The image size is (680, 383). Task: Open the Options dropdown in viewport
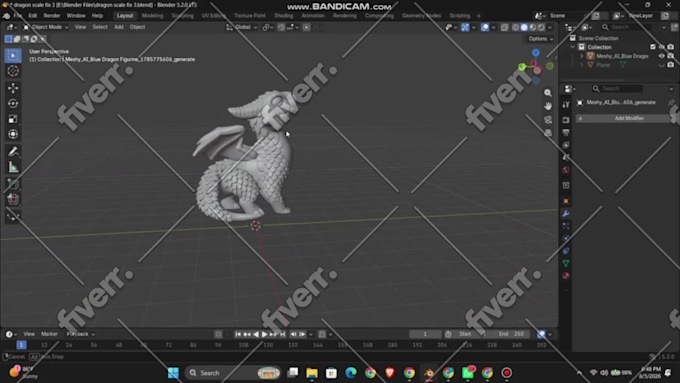pos(540,39)
